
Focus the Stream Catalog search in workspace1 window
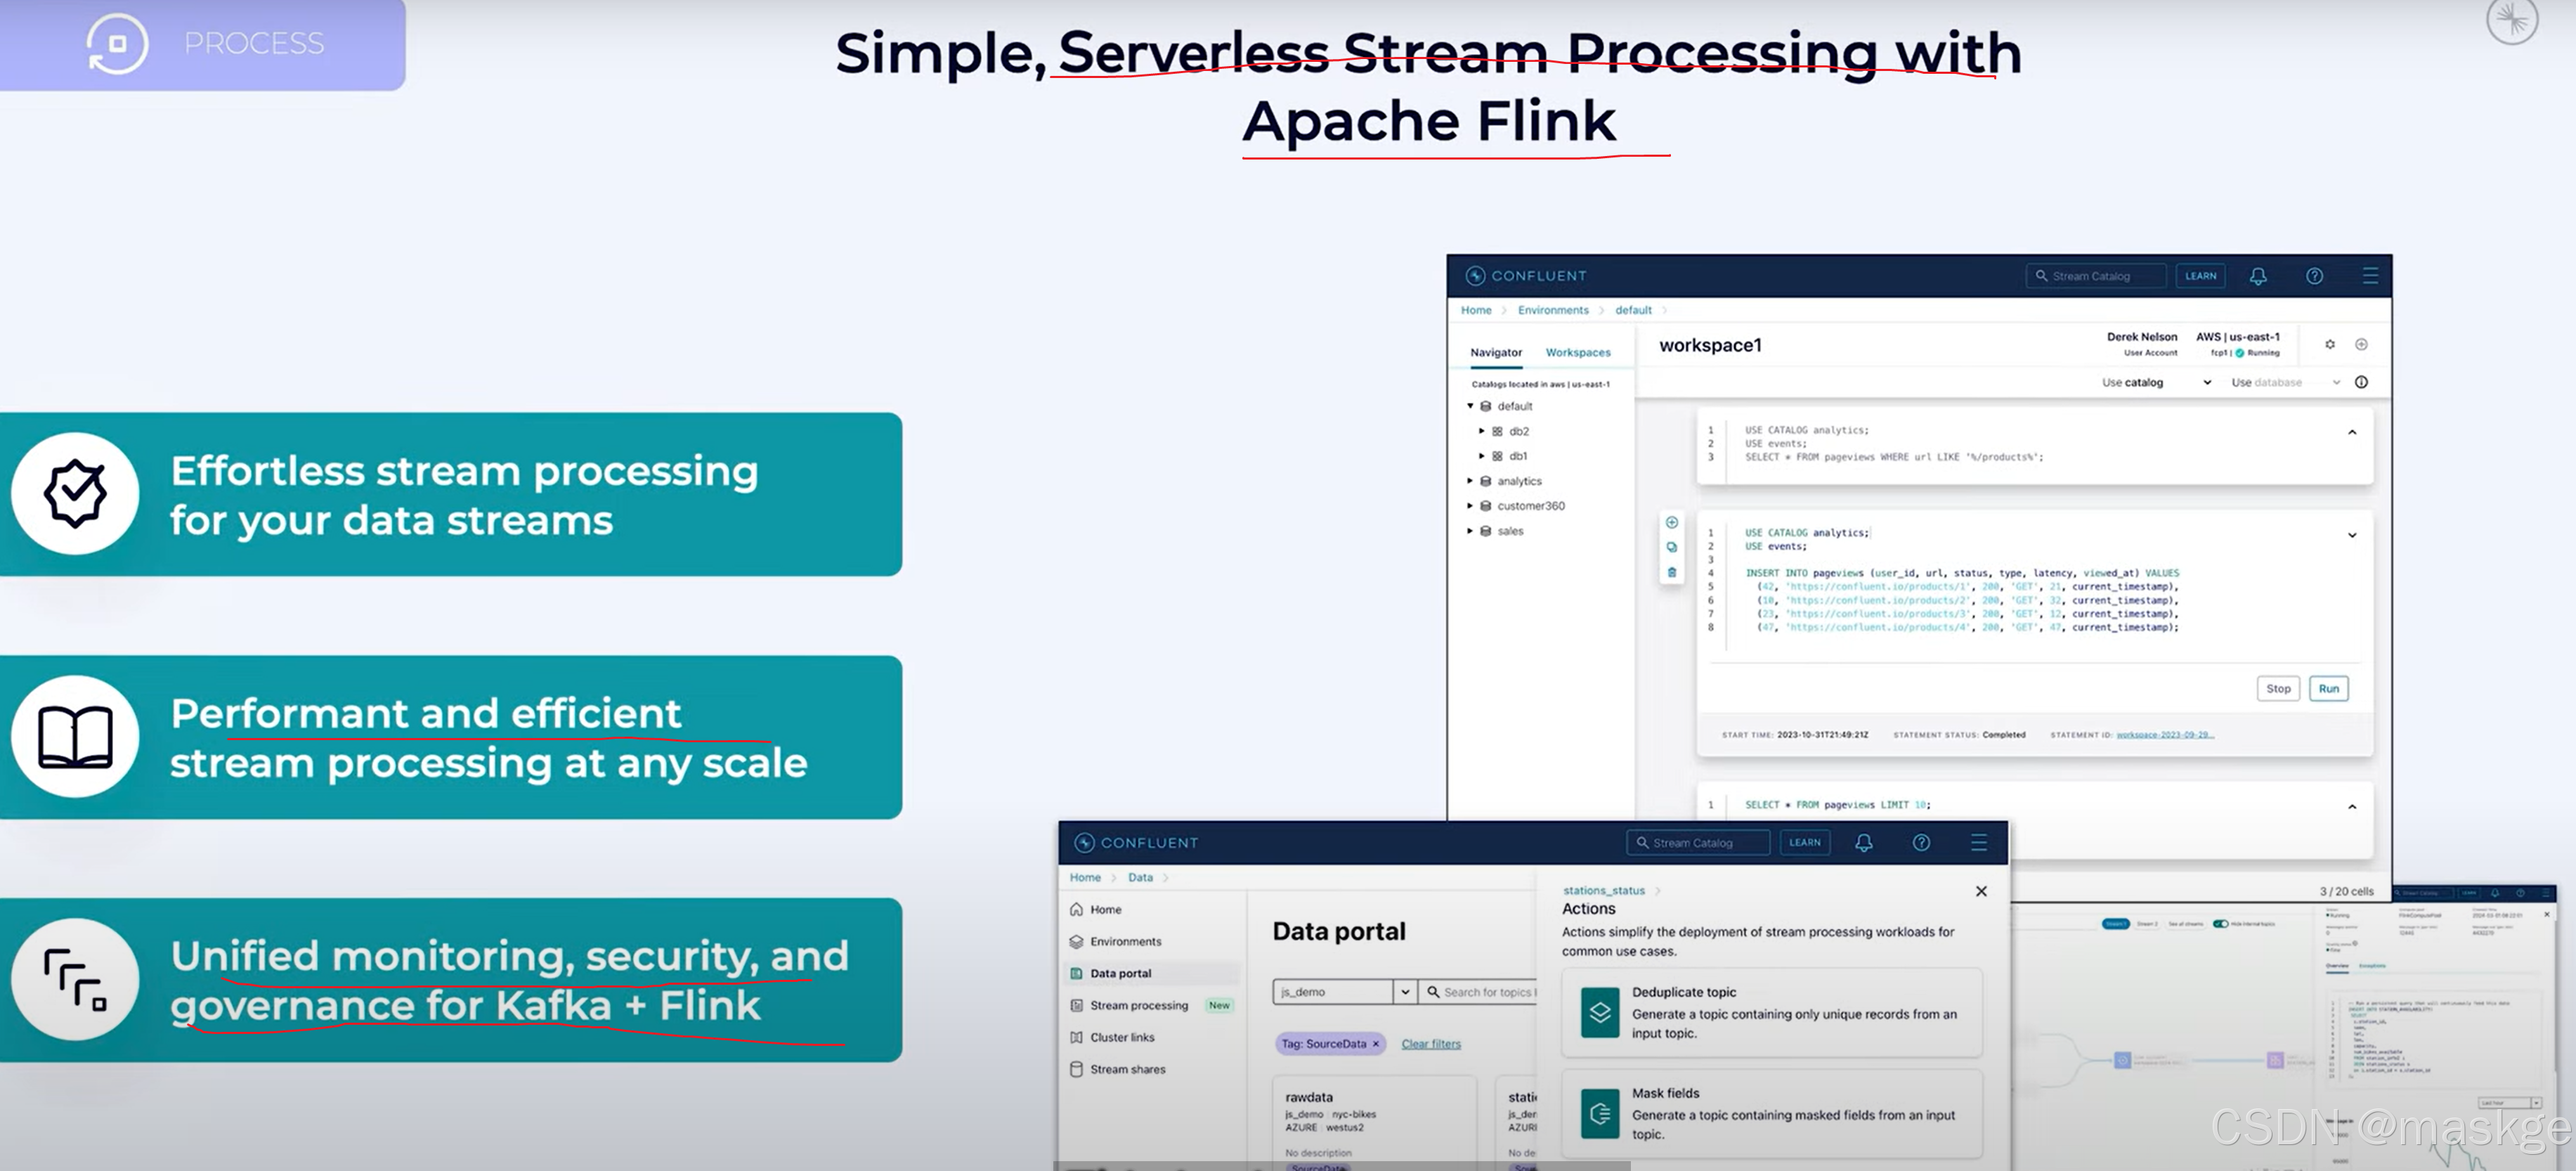pos(2096,276)
